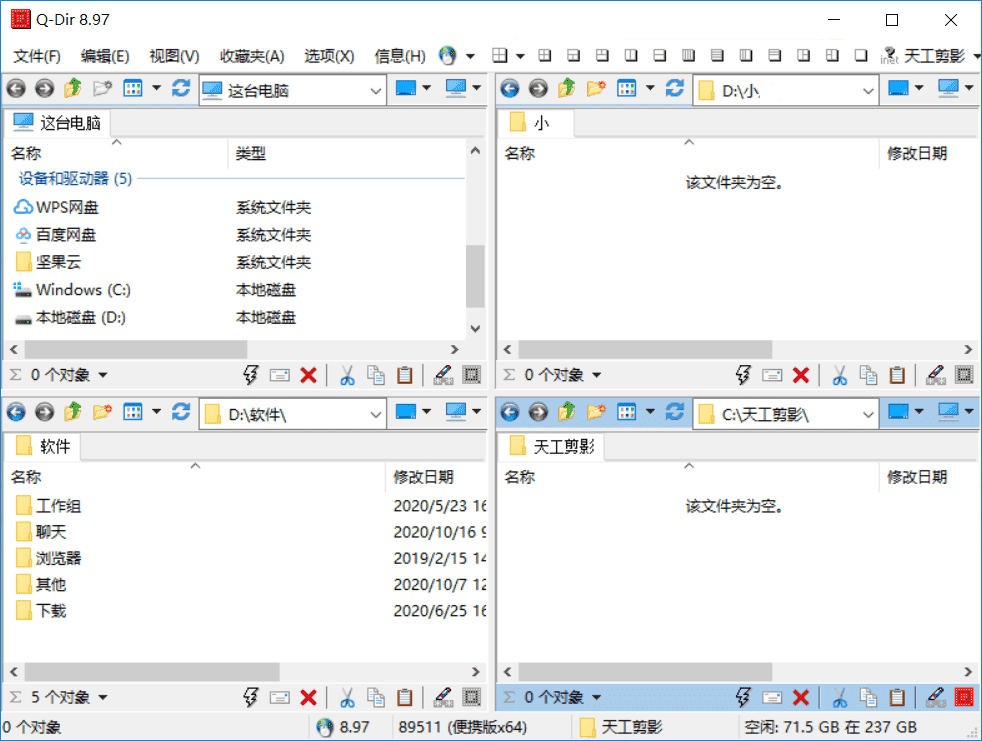Navigate up one level in the D:\软件 pane
The image size is (982, 741).
pyautogui.click(x=70, y=411)
